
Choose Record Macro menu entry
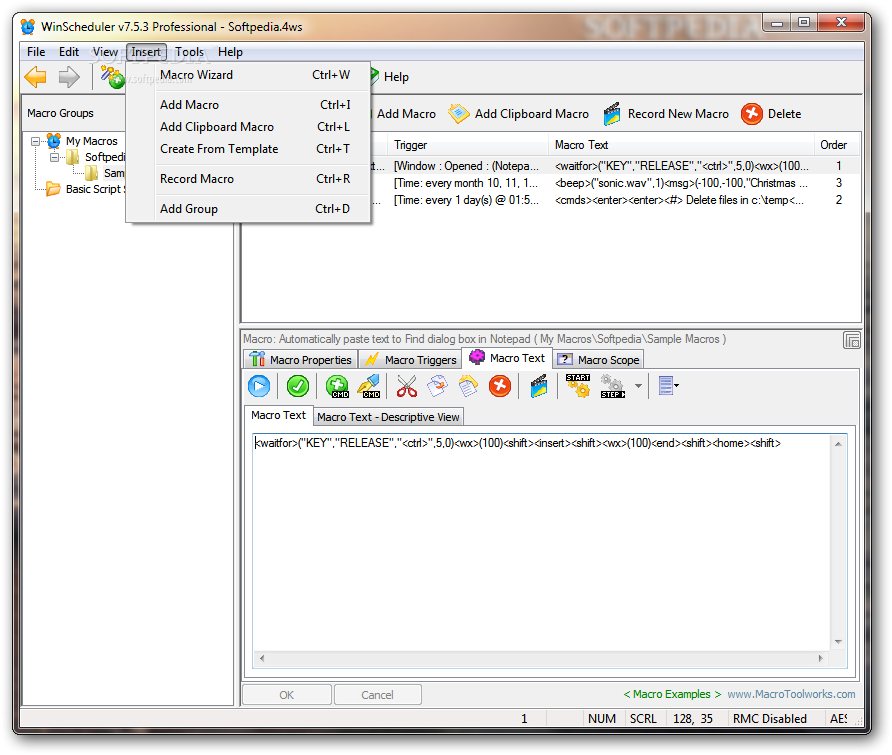pyautogui.click(x=249, y=179)
